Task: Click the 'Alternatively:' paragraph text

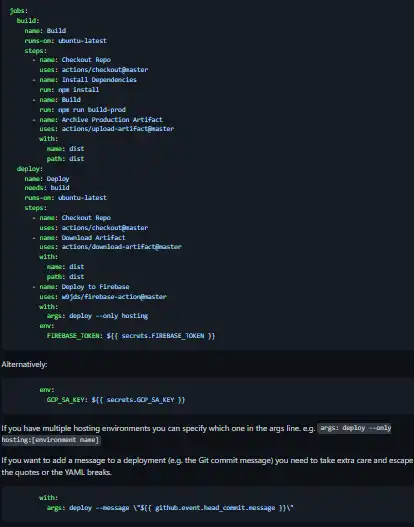Action: (x=25, y=364)
